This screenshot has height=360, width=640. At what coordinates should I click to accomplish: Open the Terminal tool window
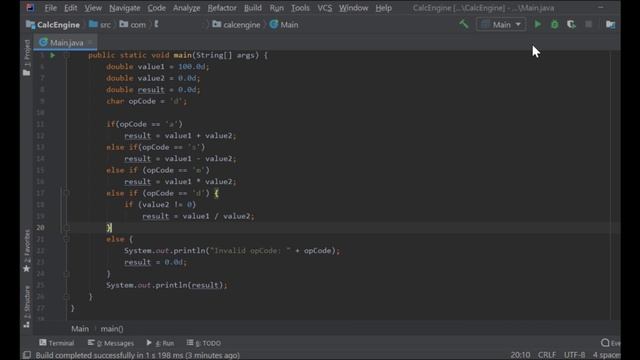[x=57, y=343]
